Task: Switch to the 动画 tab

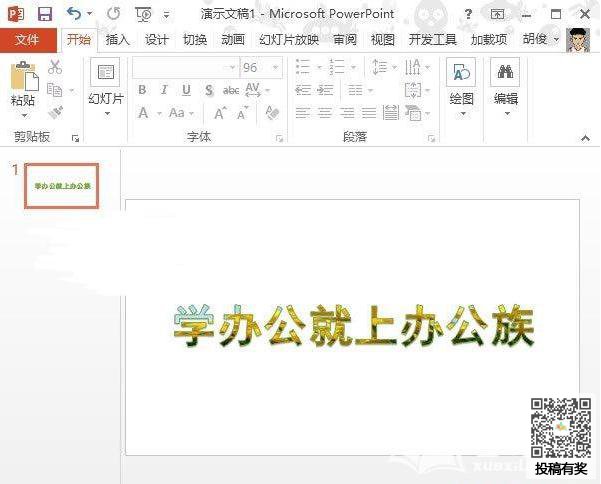Action: [x=233, y=39]
